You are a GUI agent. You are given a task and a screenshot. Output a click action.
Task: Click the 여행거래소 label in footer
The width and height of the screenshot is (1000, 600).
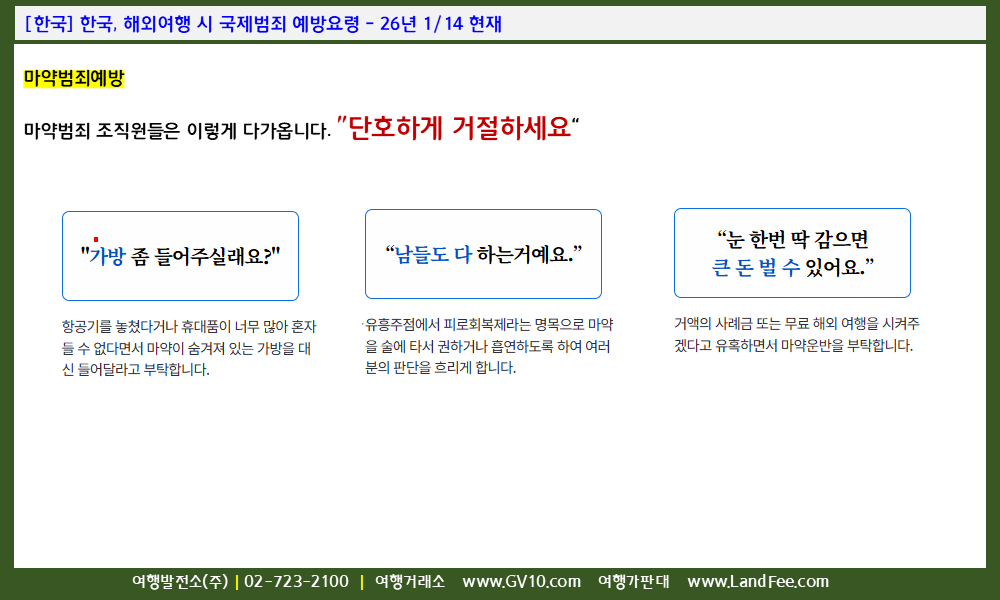pyautogui.click(x=410, y=582)
